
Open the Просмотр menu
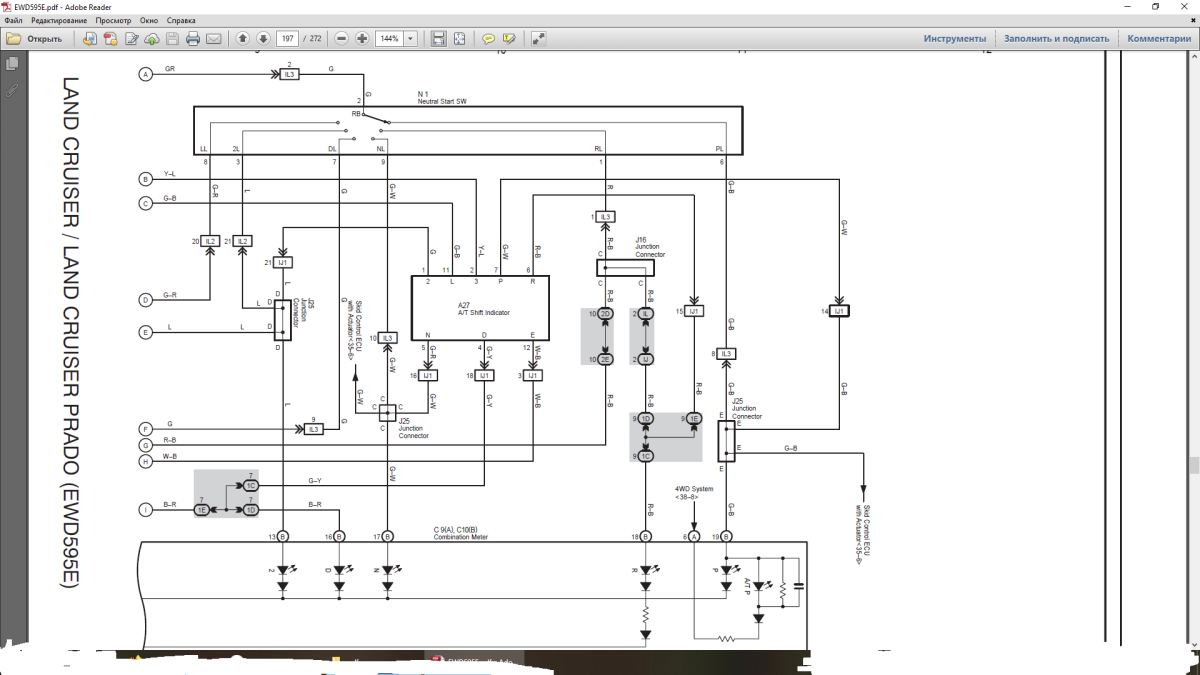pos(113,20)
